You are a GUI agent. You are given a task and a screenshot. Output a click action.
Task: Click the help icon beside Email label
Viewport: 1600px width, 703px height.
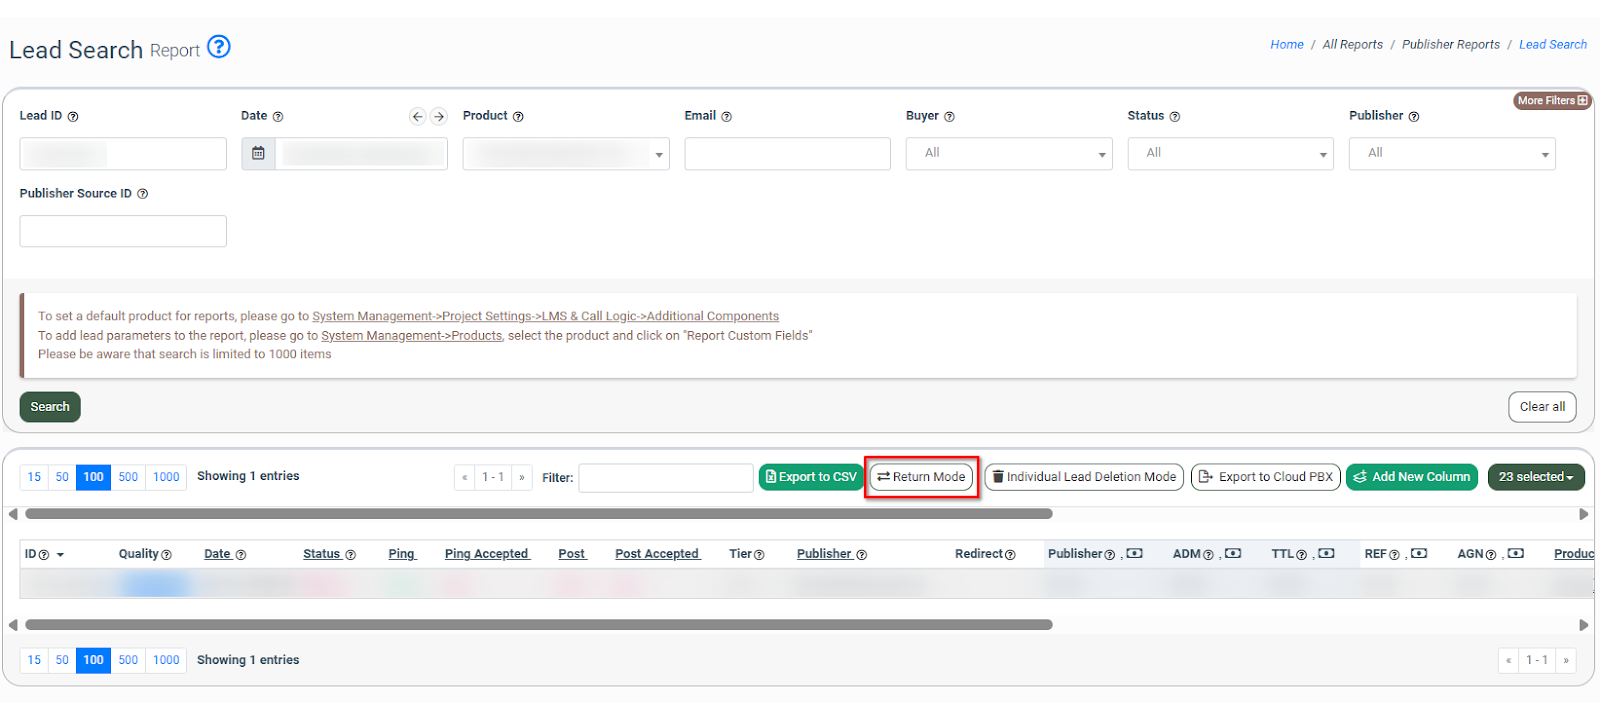tap(727, 117)
